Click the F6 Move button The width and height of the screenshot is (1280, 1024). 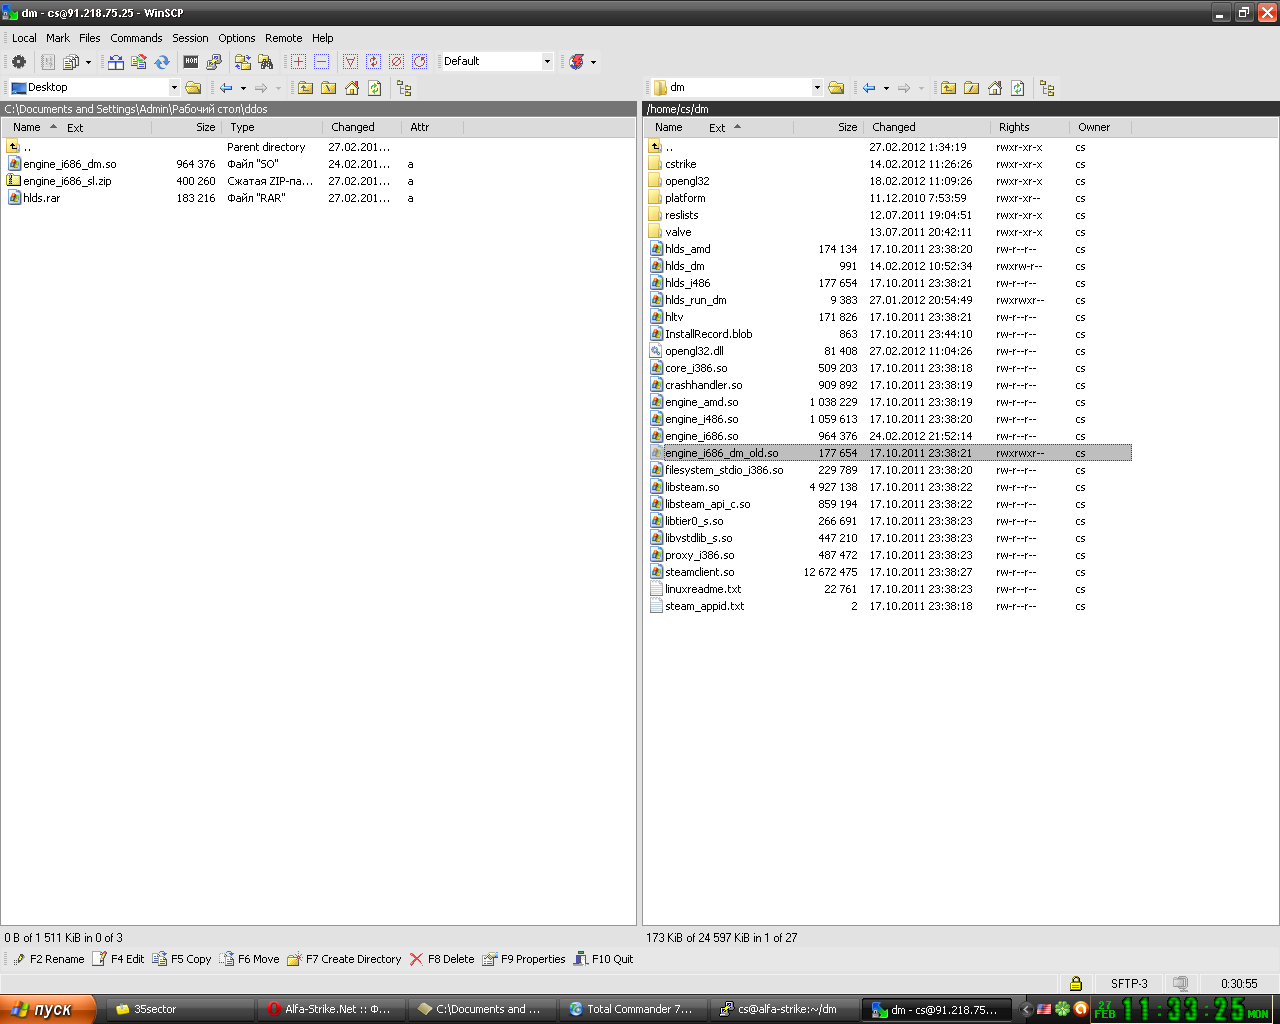tap(249, 959)
